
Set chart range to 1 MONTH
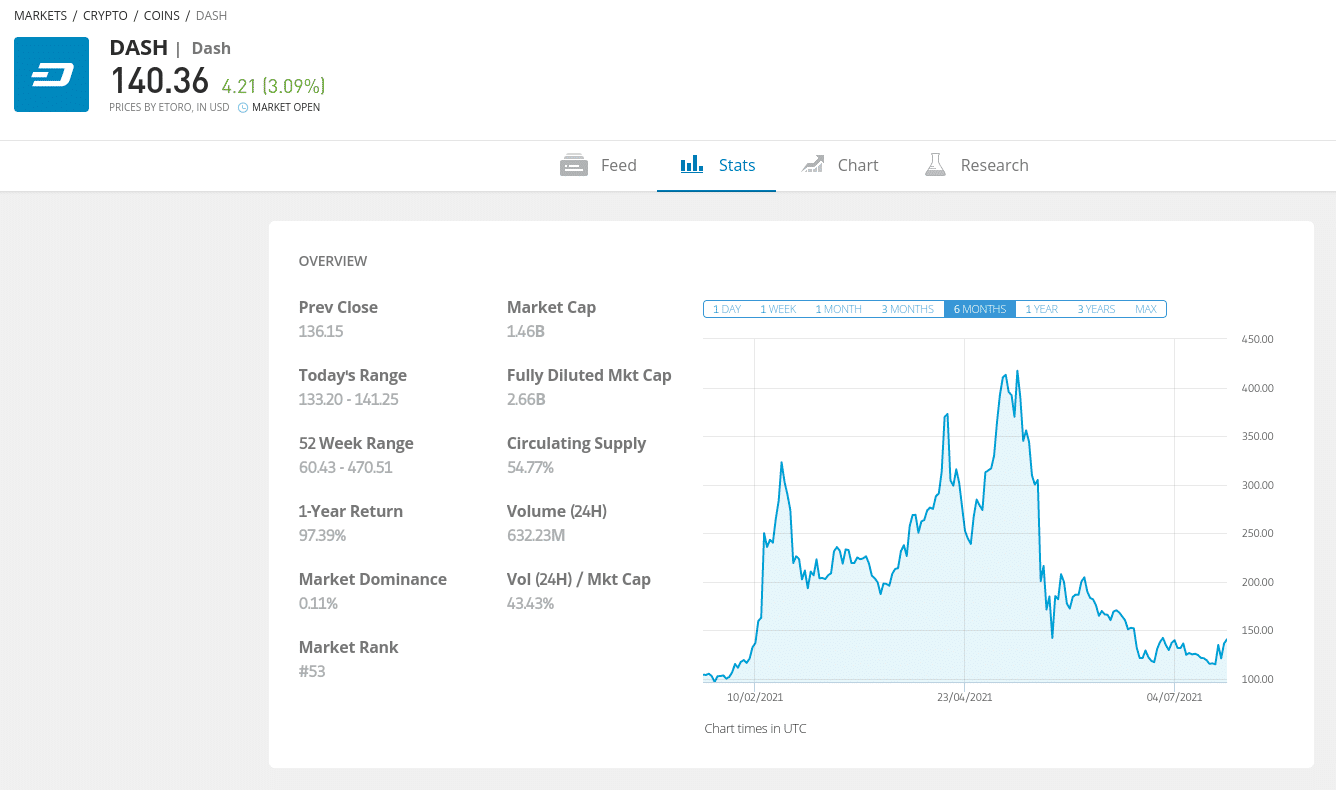click(x=838, y=309)
